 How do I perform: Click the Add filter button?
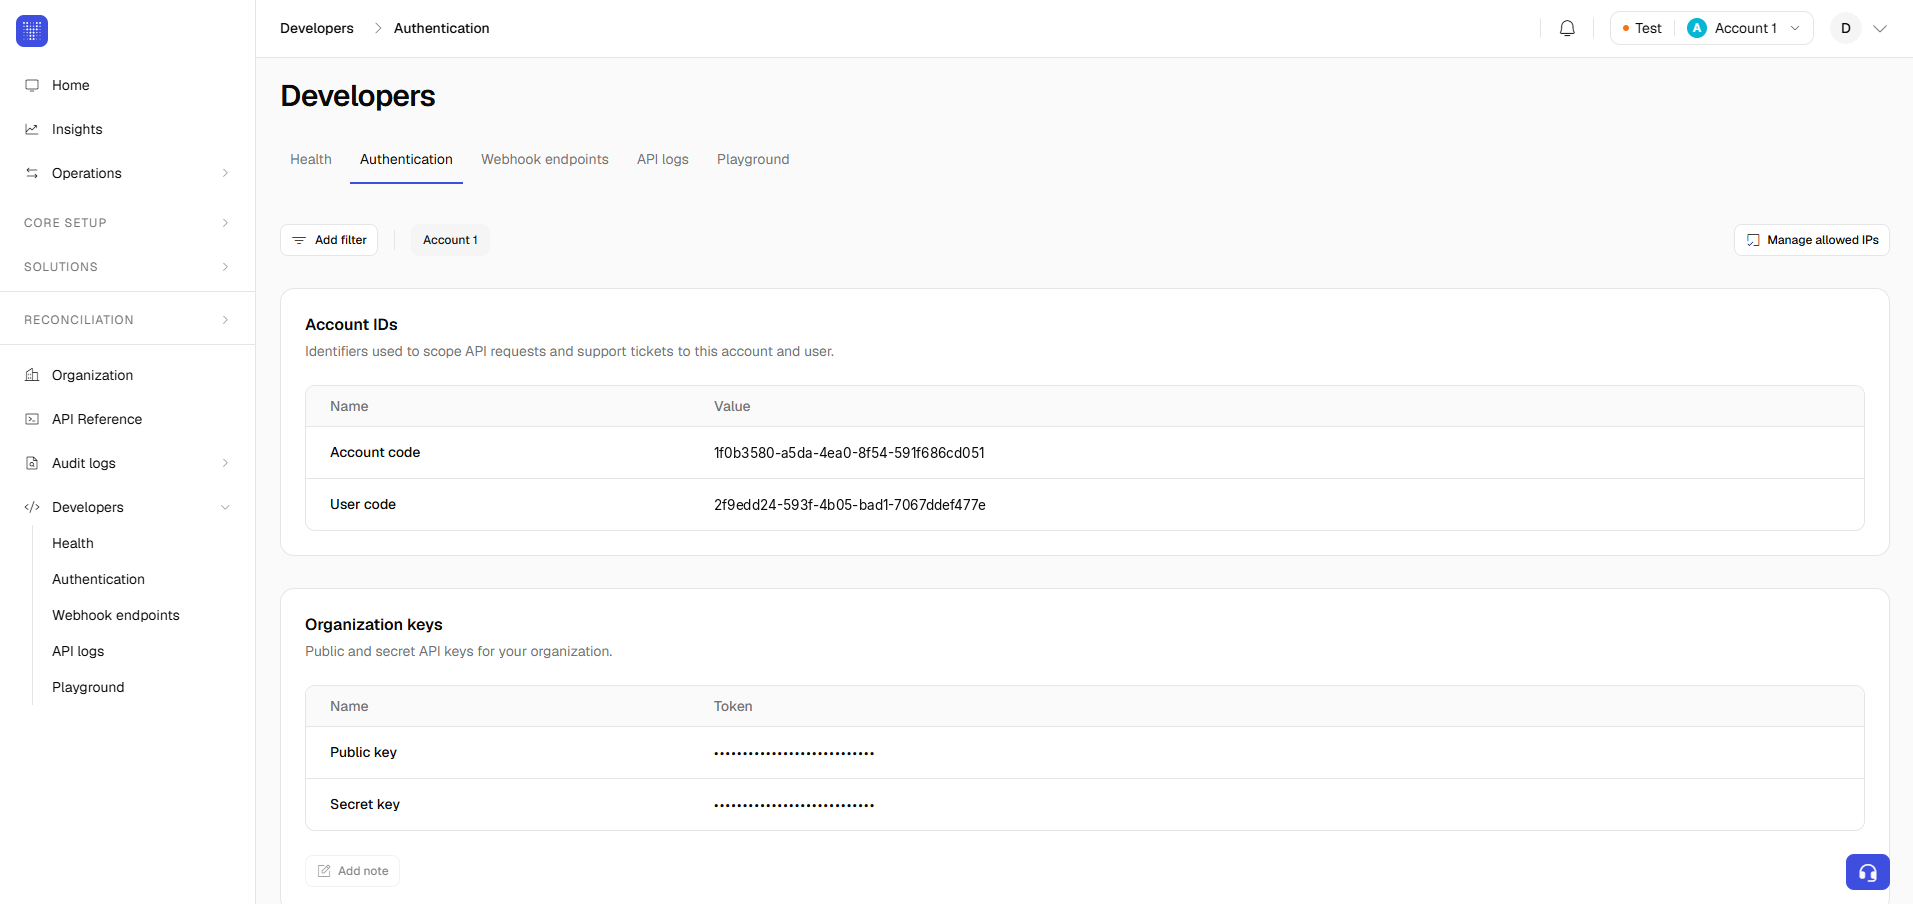[x=329, y=240]
